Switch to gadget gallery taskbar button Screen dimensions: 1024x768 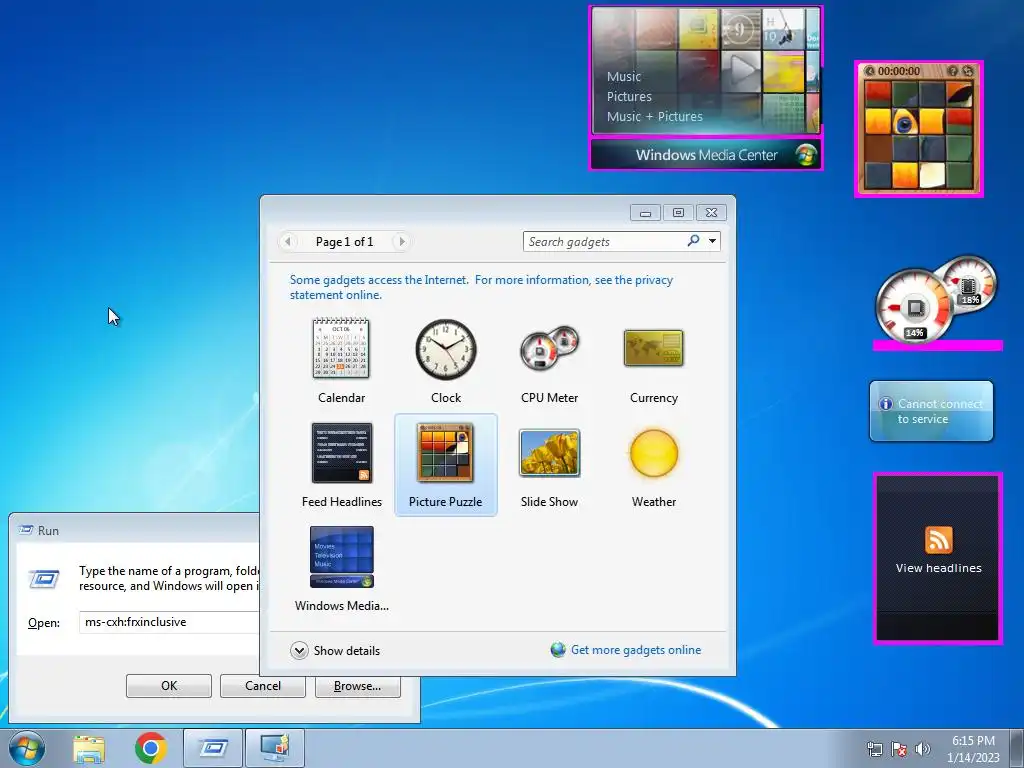(275, 748)
